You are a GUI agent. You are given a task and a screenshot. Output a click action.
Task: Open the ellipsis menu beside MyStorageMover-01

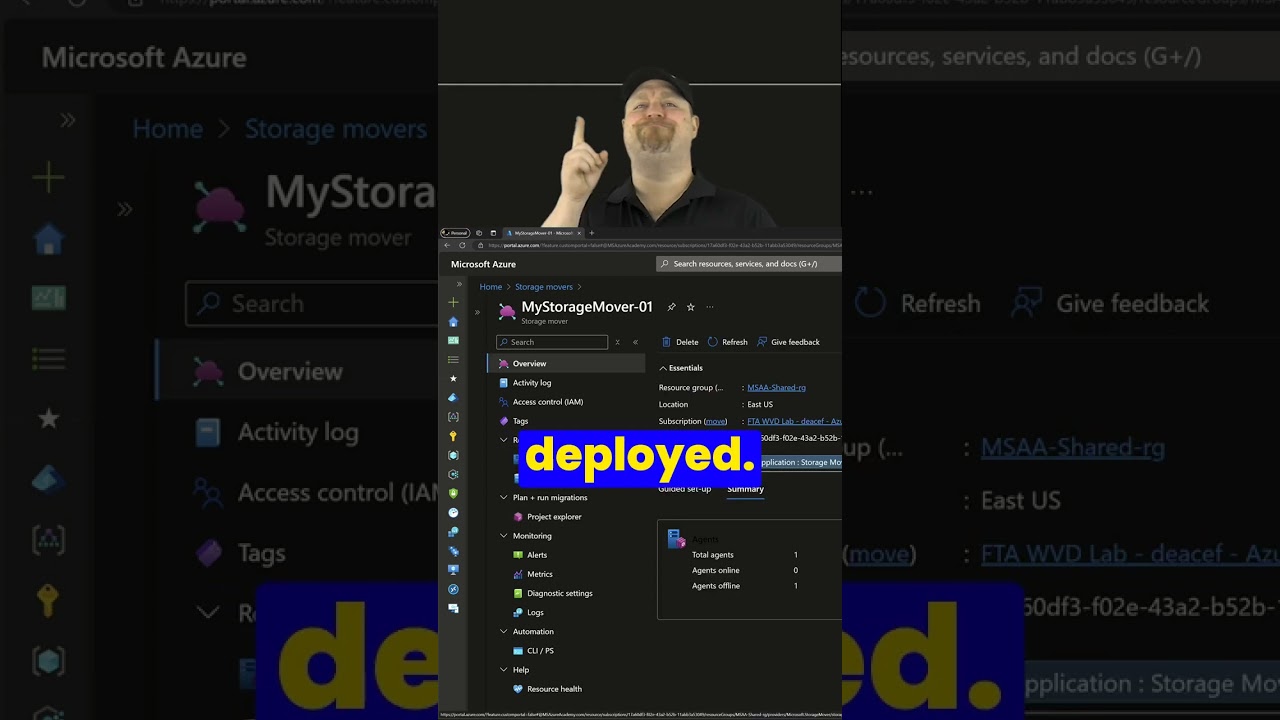click(x=710, y=307)
